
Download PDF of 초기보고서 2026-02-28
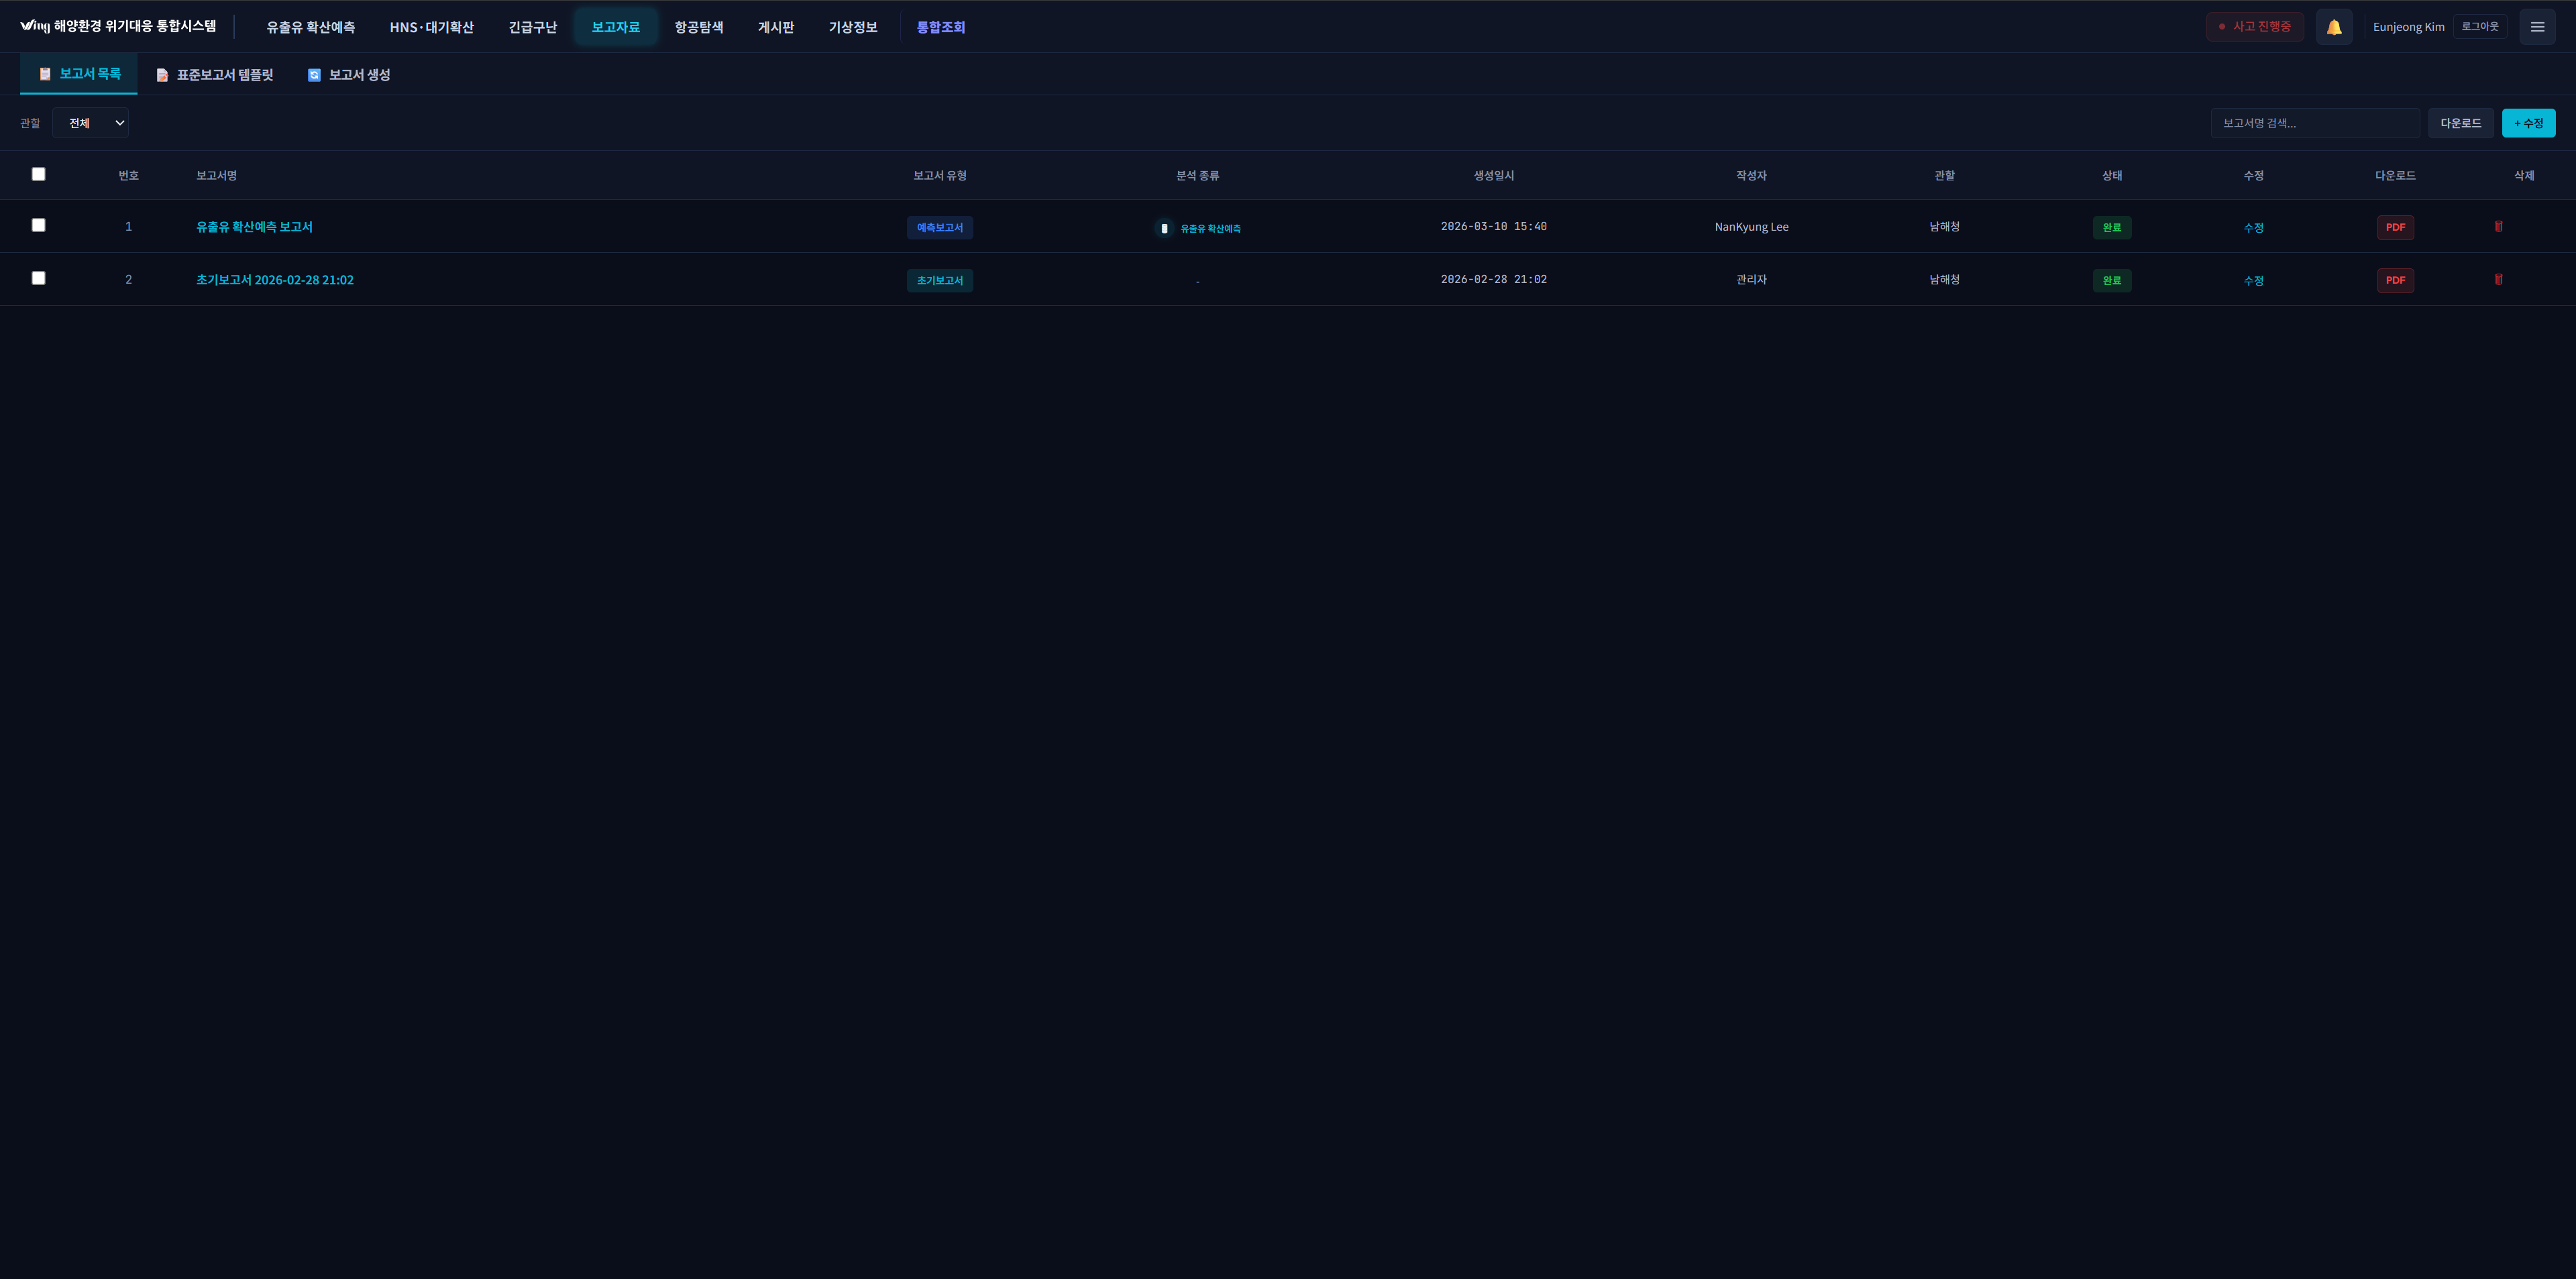coord(2395,280)
